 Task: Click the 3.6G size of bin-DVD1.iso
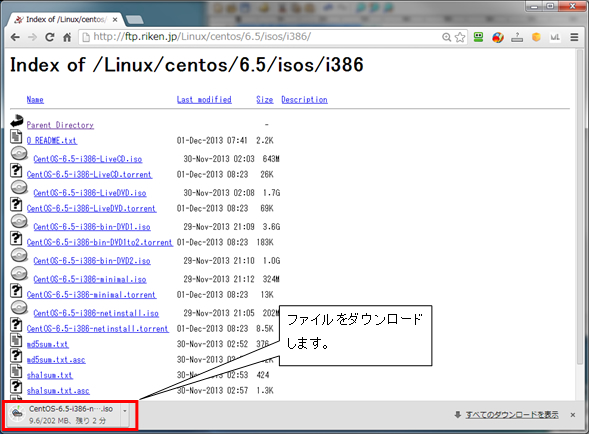(x=271, y=227)
